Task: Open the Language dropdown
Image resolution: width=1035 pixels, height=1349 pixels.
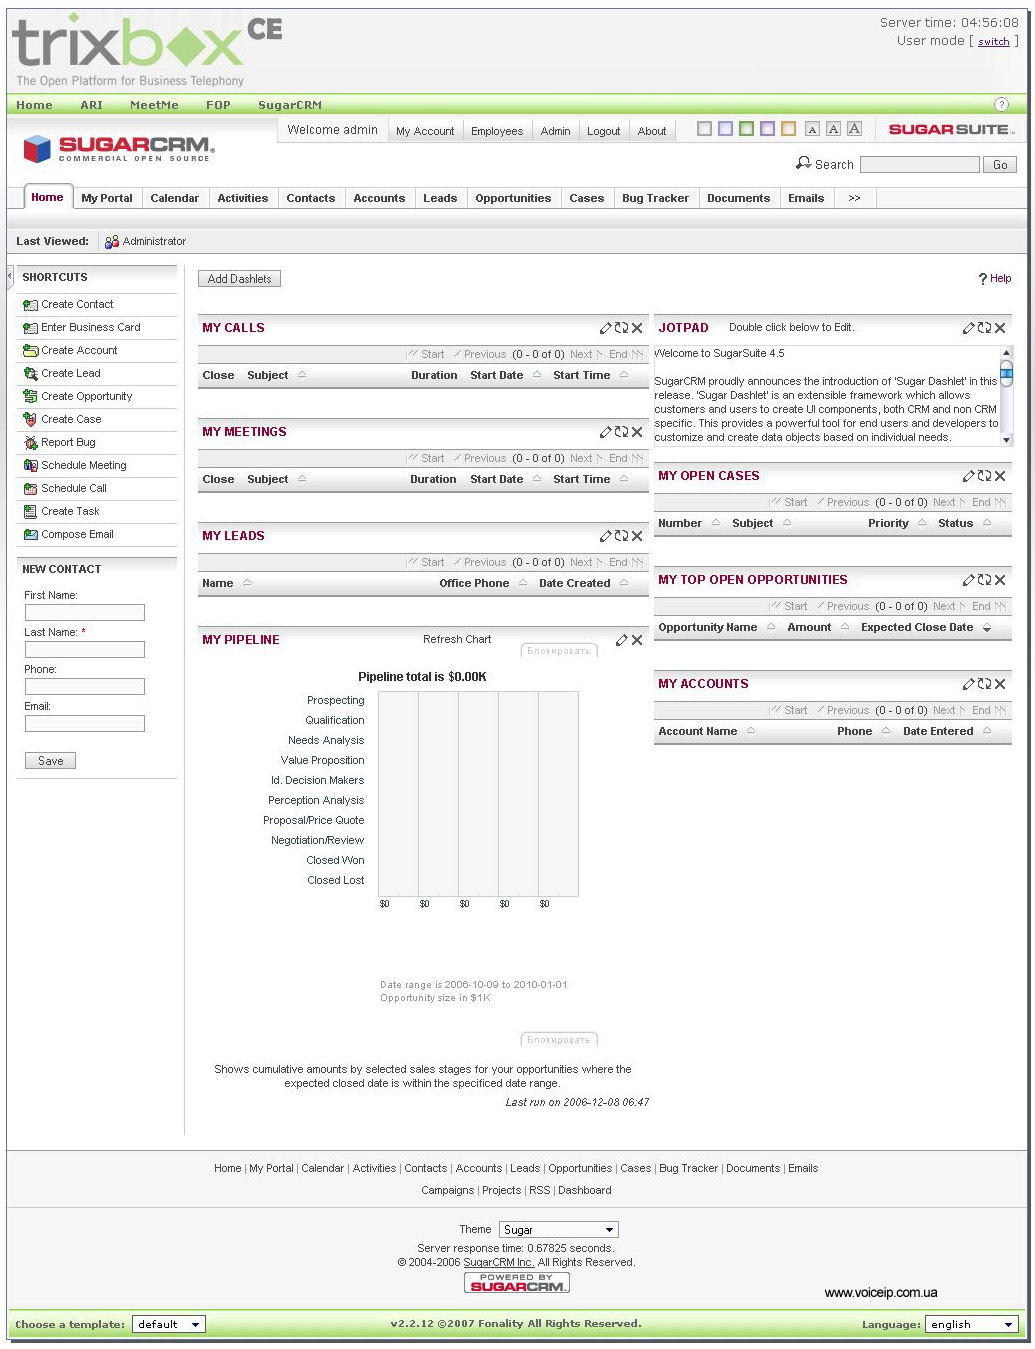Action: (971, 1324)
